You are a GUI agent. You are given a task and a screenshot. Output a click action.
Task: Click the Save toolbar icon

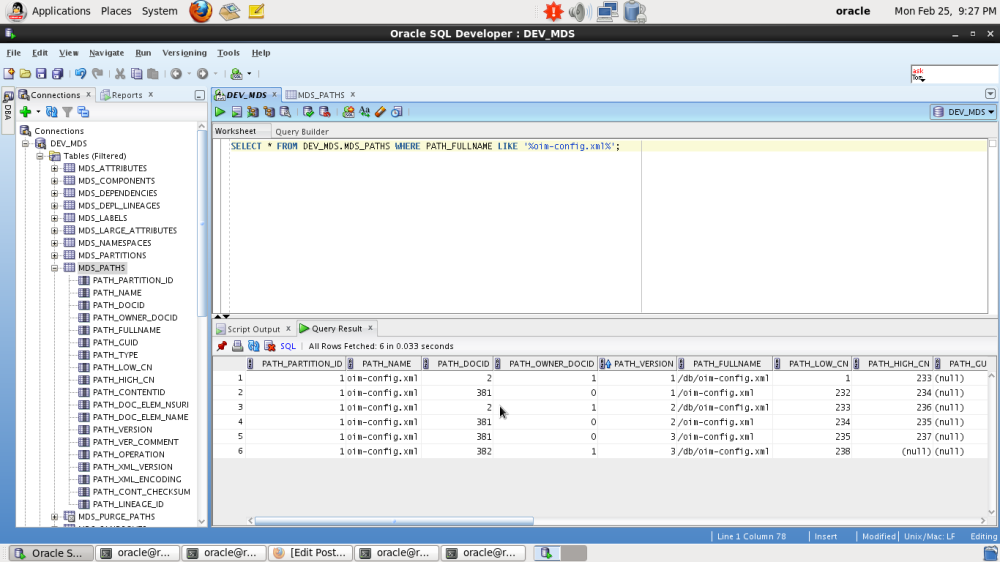(41, 74)
